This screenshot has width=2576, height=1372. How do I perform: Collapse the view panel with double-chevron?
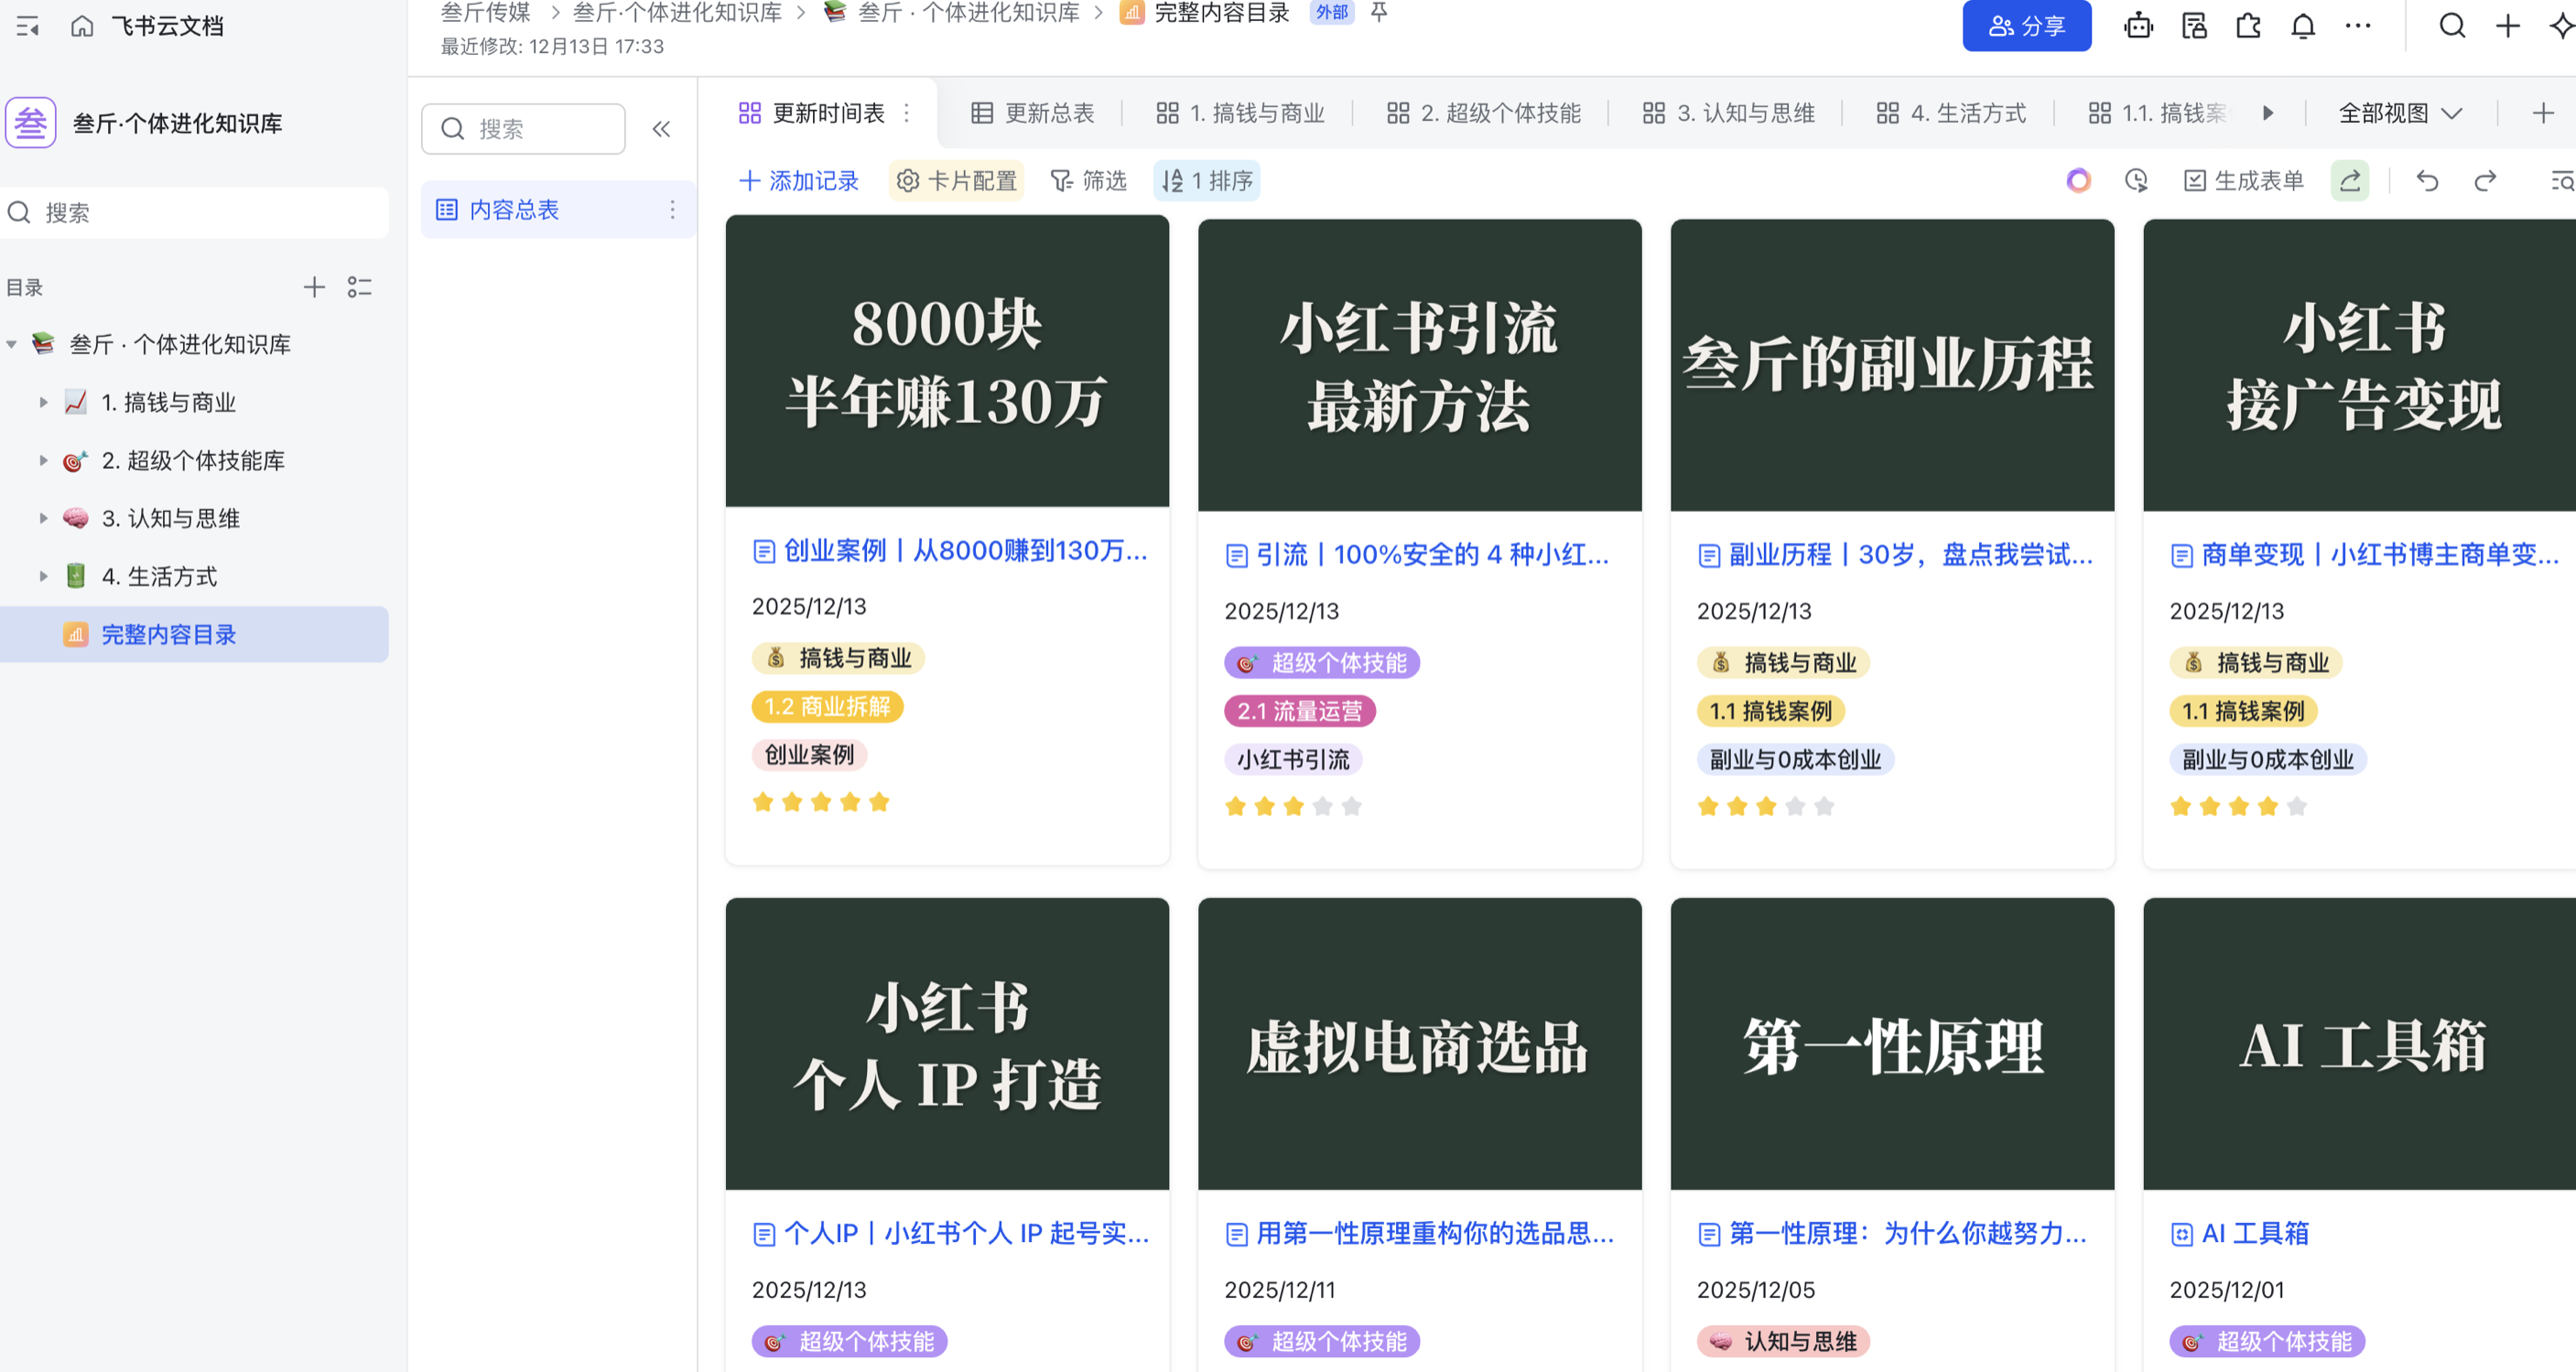pyautogui.click(x=661, y=129)
